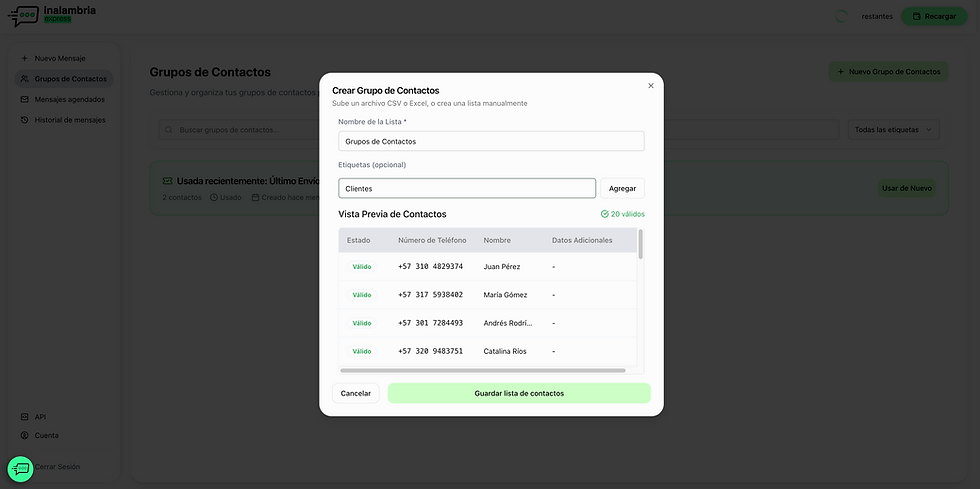Click the inalambria express logo icon
This screenshot has height=489, width=980.
point(23,16)
